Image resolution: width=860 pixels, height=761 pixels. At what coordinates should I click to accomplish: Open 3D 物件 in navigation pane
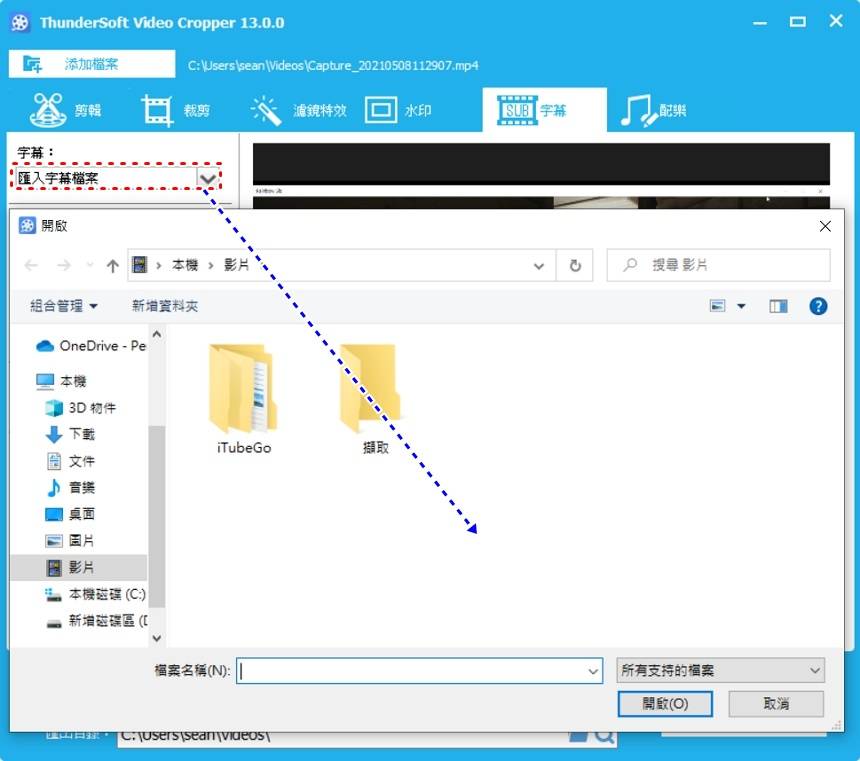pyautogui.click(x=80, y=408)
